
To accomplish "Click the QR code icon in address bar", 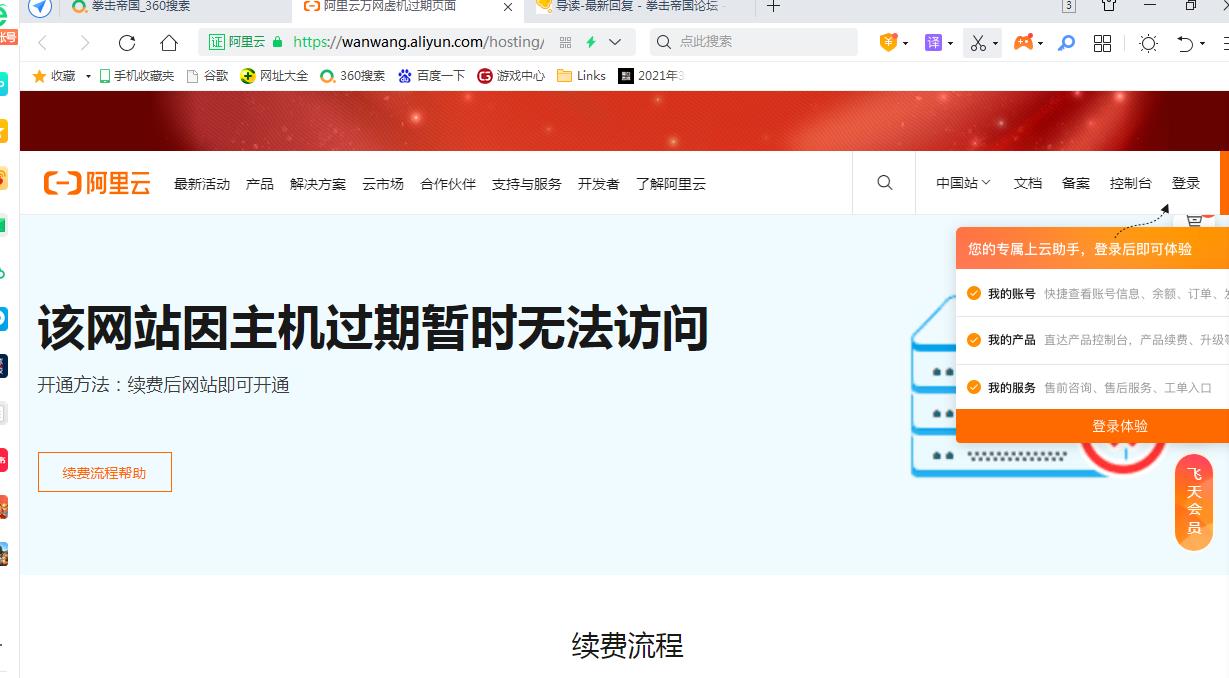I will click(x=565, y=42).
